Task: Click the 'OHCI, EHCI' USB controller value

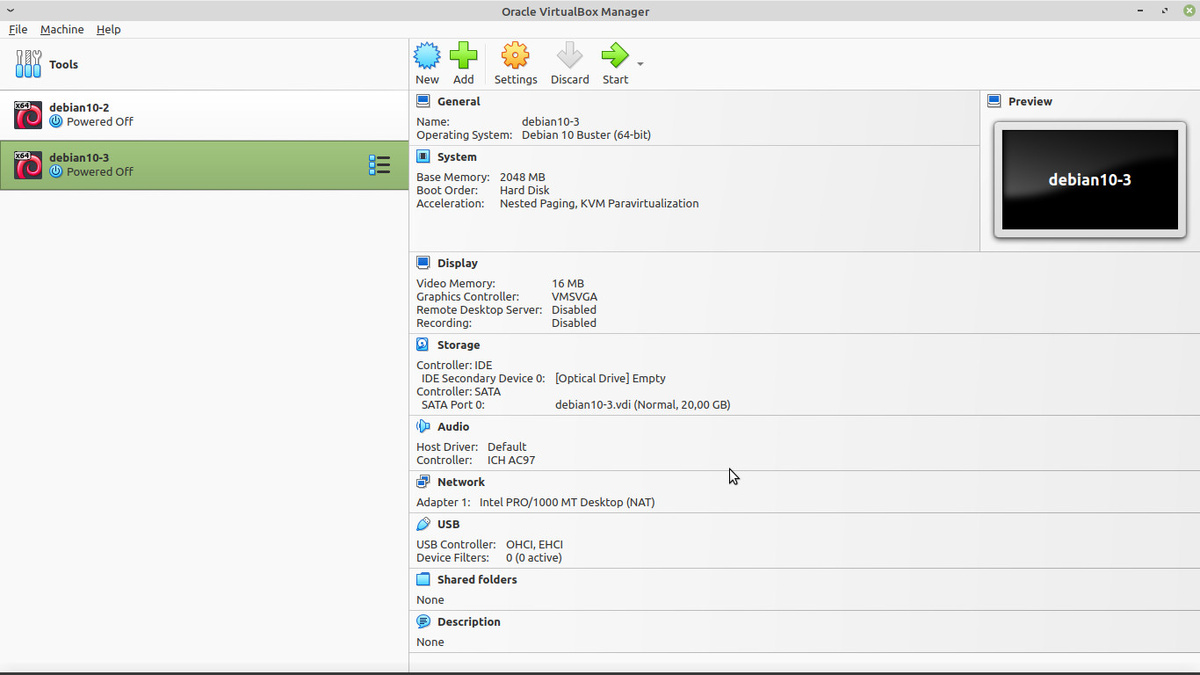Action: [534, 545]
